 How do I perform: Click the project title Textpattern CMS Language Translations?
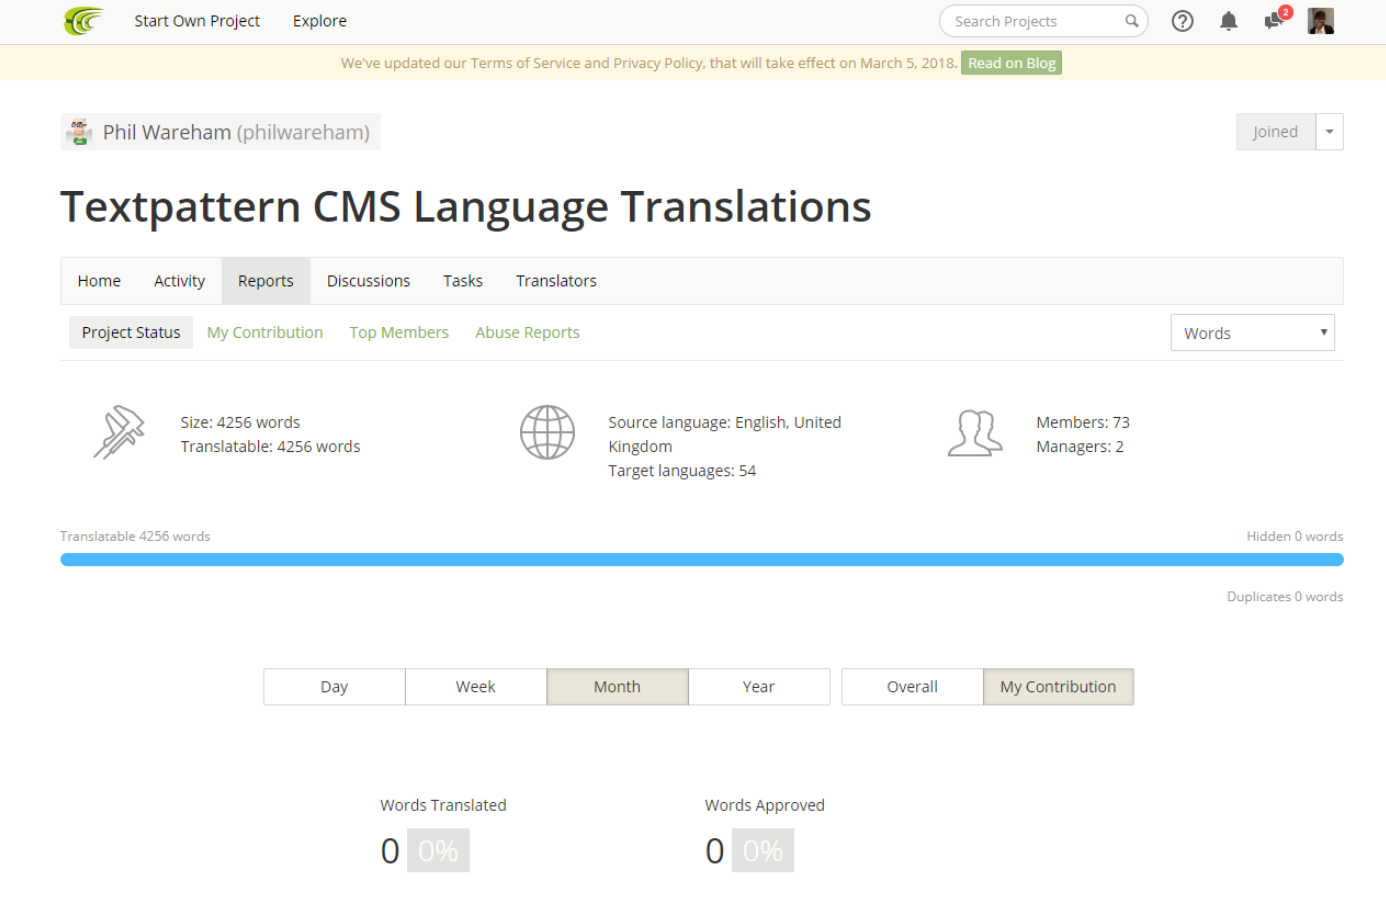(466, 207)
